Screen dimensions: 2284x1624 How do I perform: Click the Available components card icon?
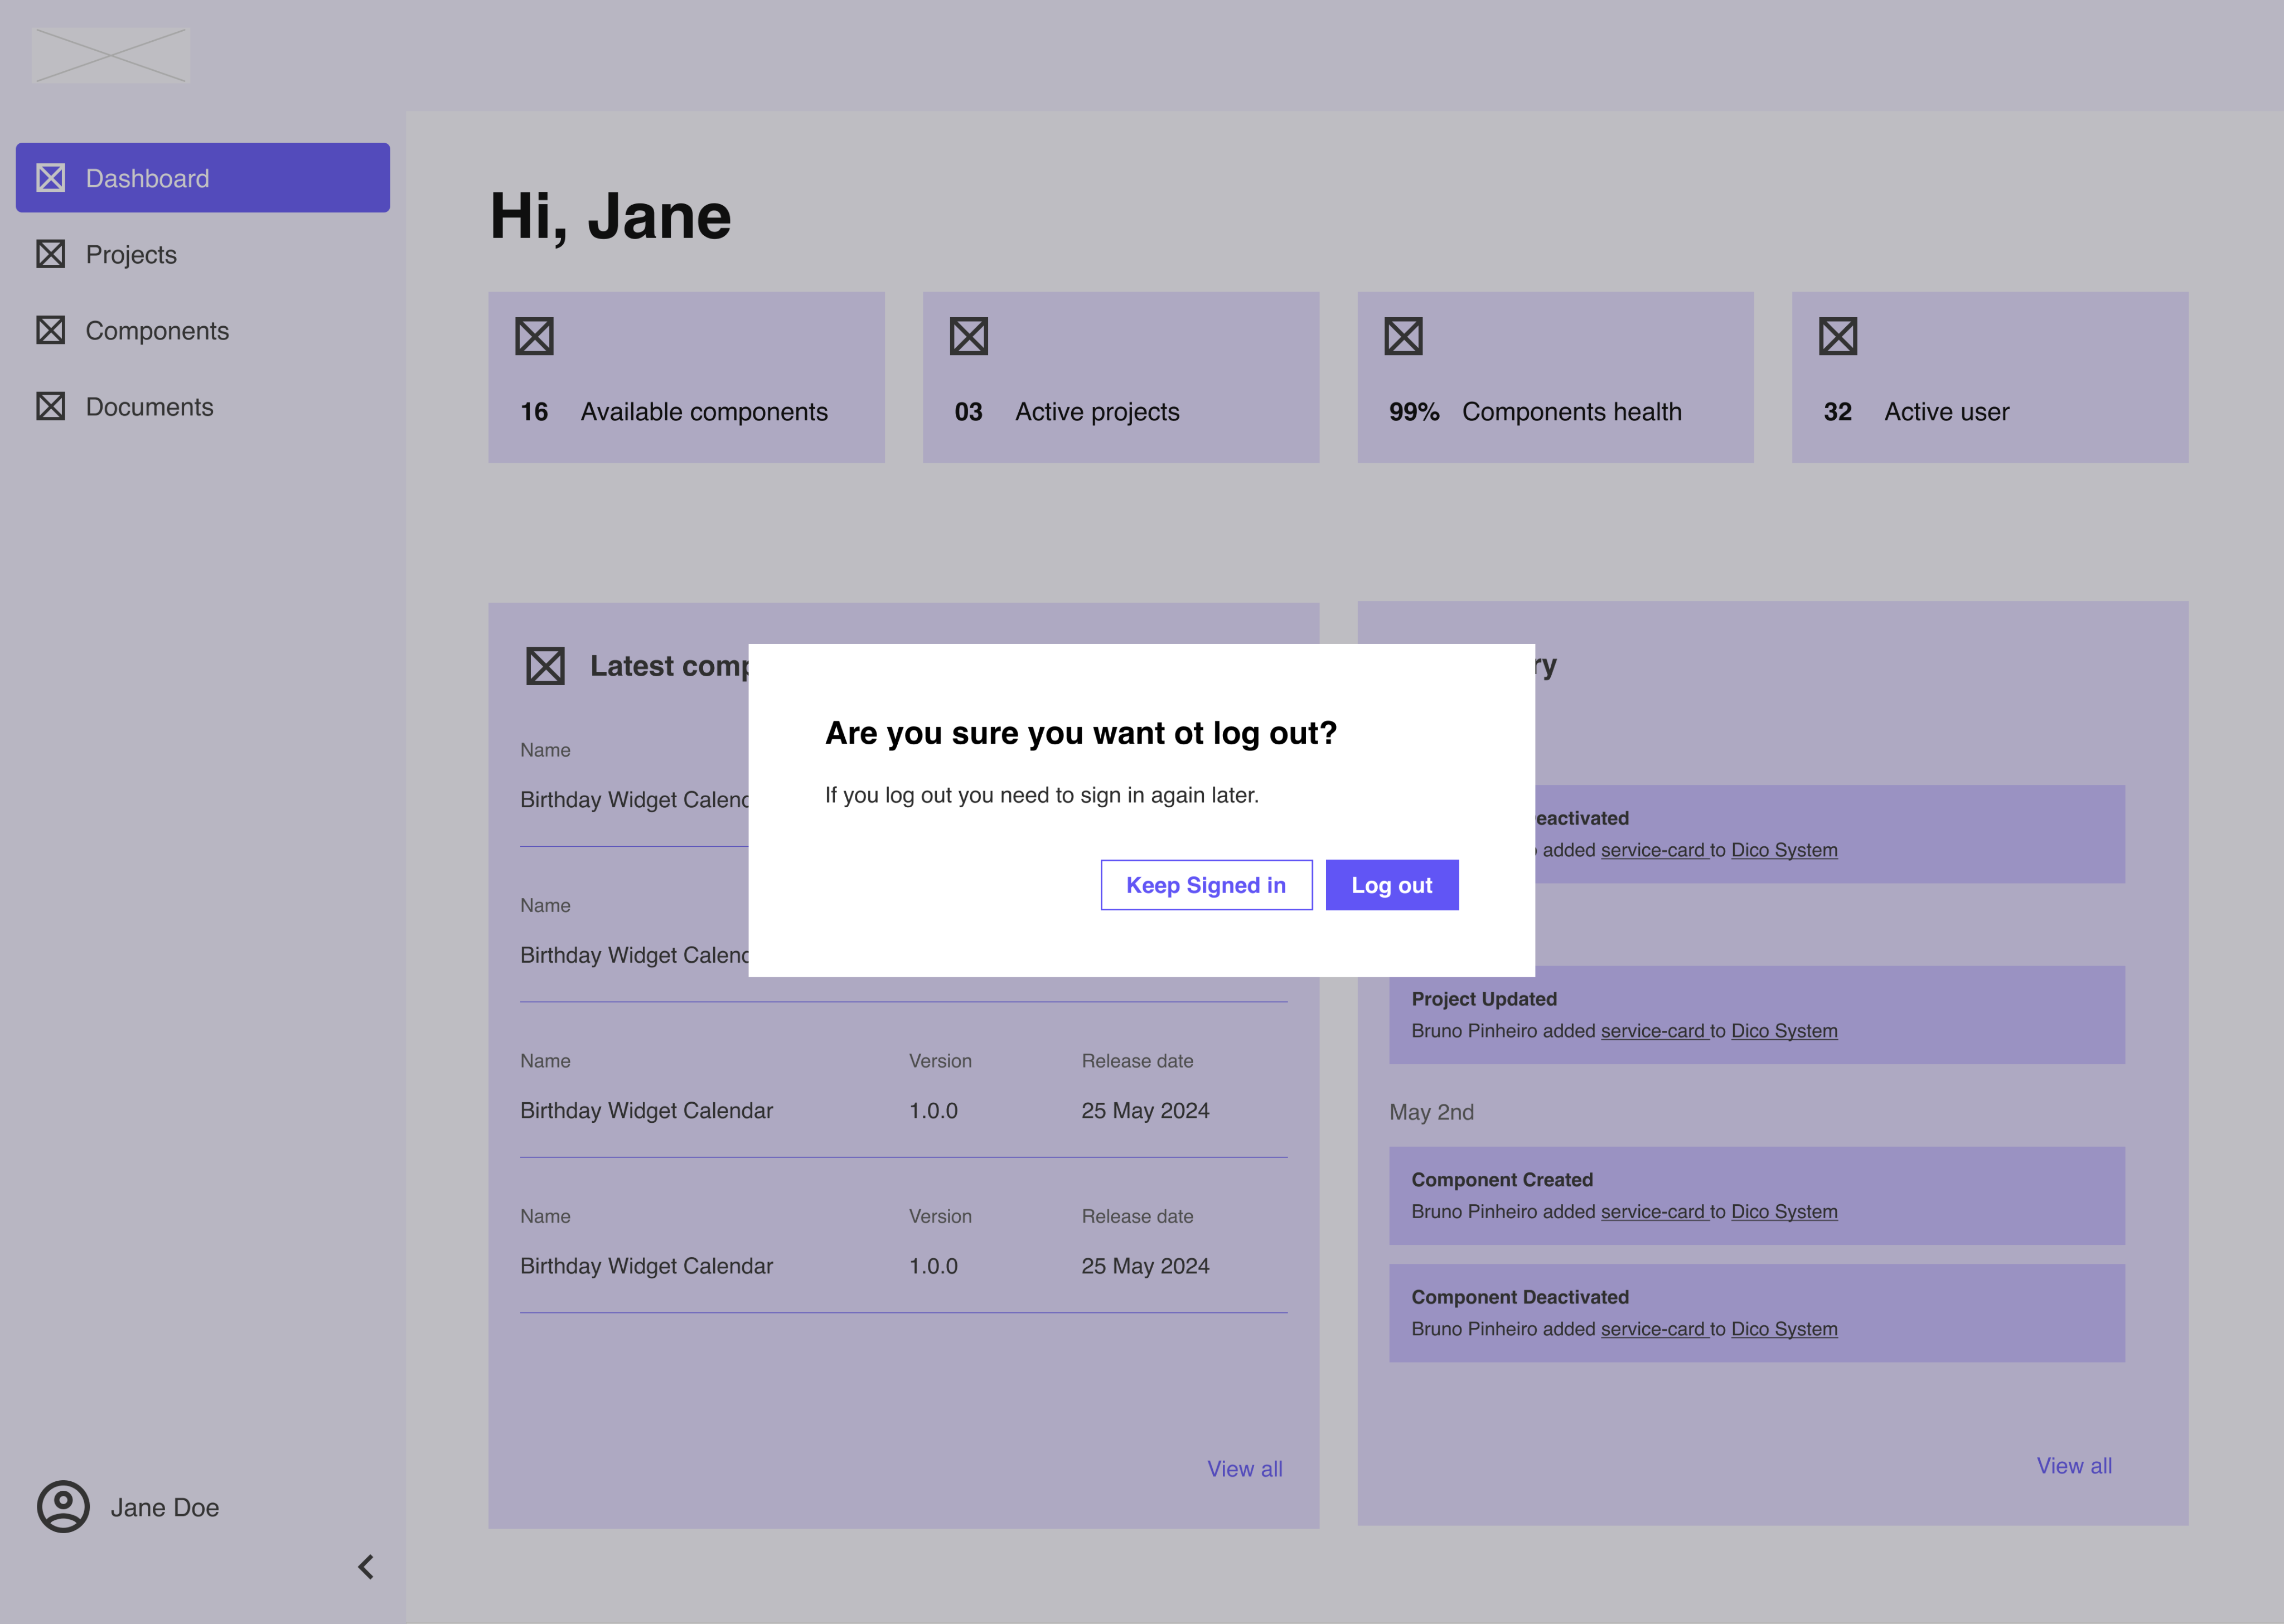[534, 336]
